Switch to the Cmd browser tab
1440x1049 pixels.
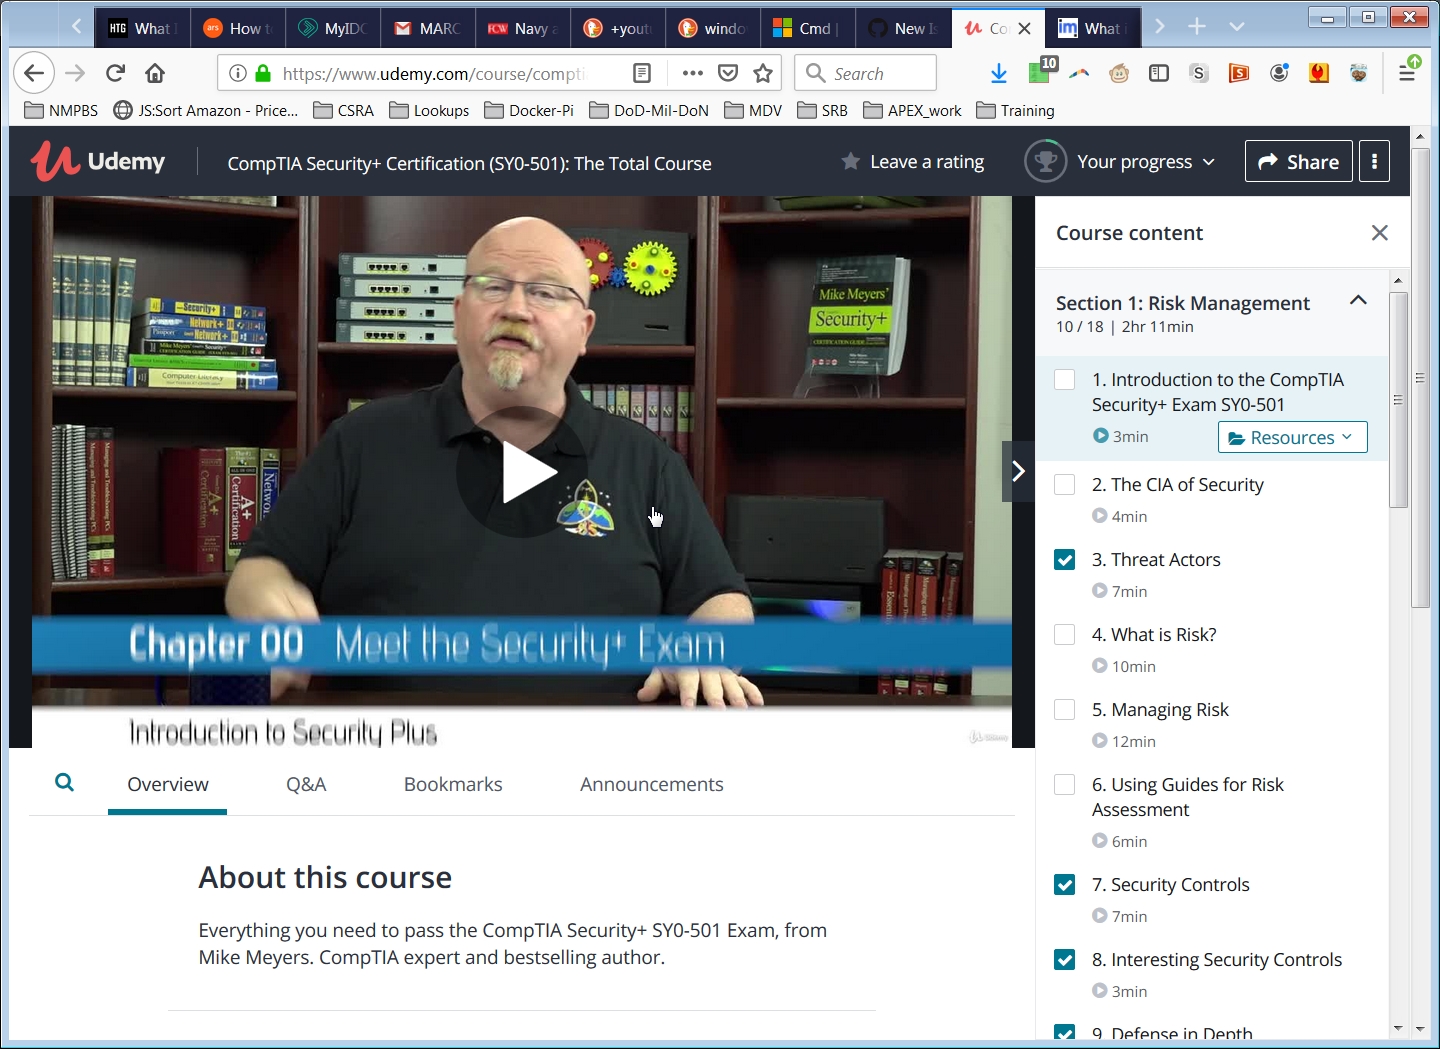(807, 28)
